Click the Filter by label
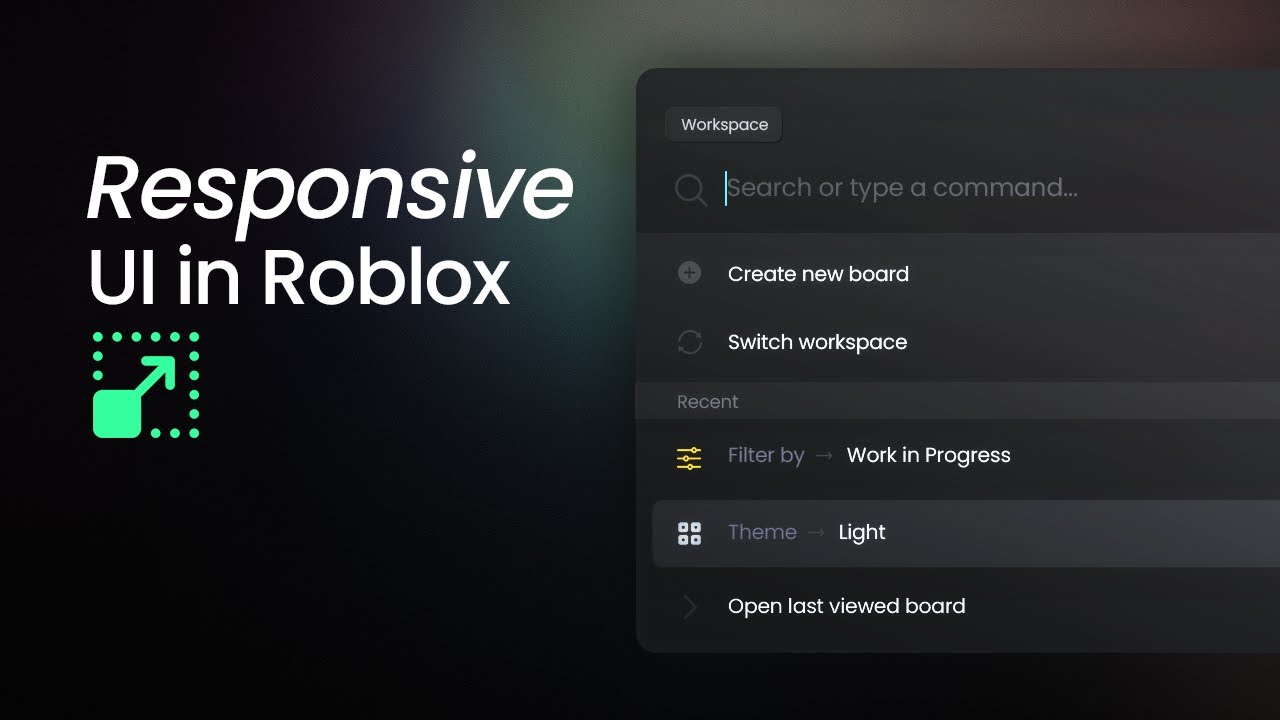 (766, 456)
